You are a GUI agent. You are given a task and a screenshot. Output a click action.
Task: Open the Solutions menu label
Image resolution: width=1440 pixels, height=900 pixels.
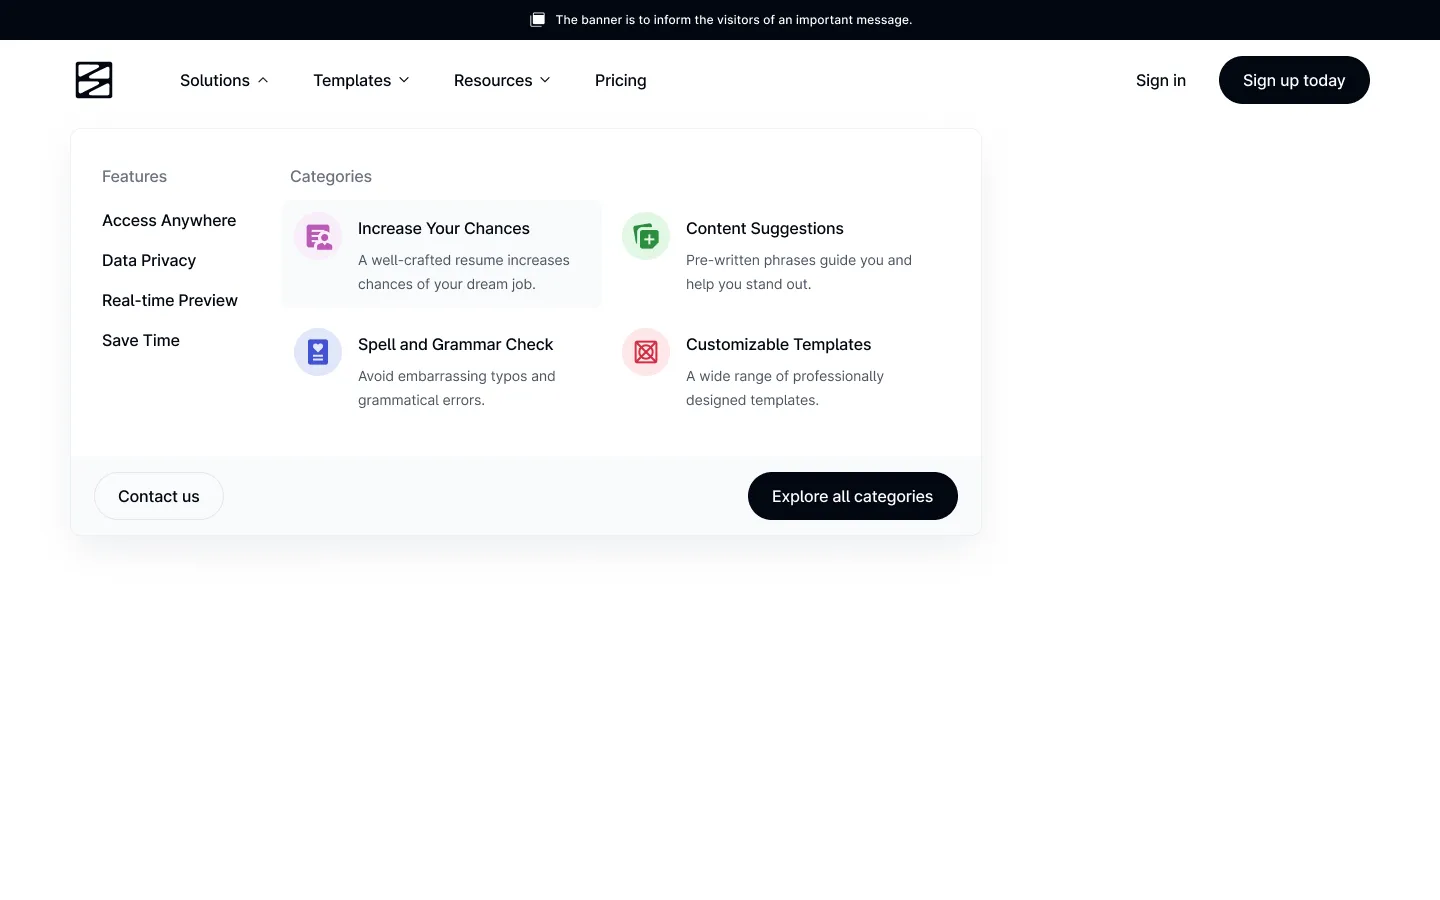click(215, 80)
